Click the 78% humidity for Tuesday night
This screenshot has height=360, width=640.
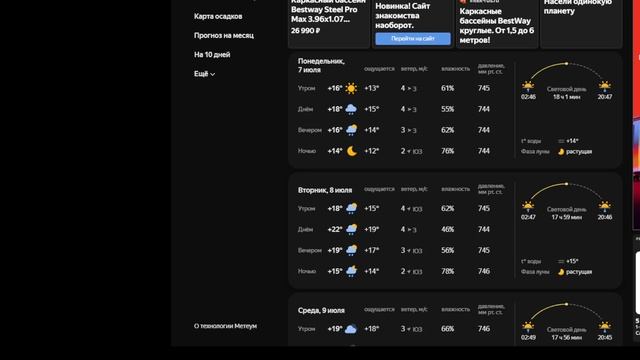pos(447,271)
